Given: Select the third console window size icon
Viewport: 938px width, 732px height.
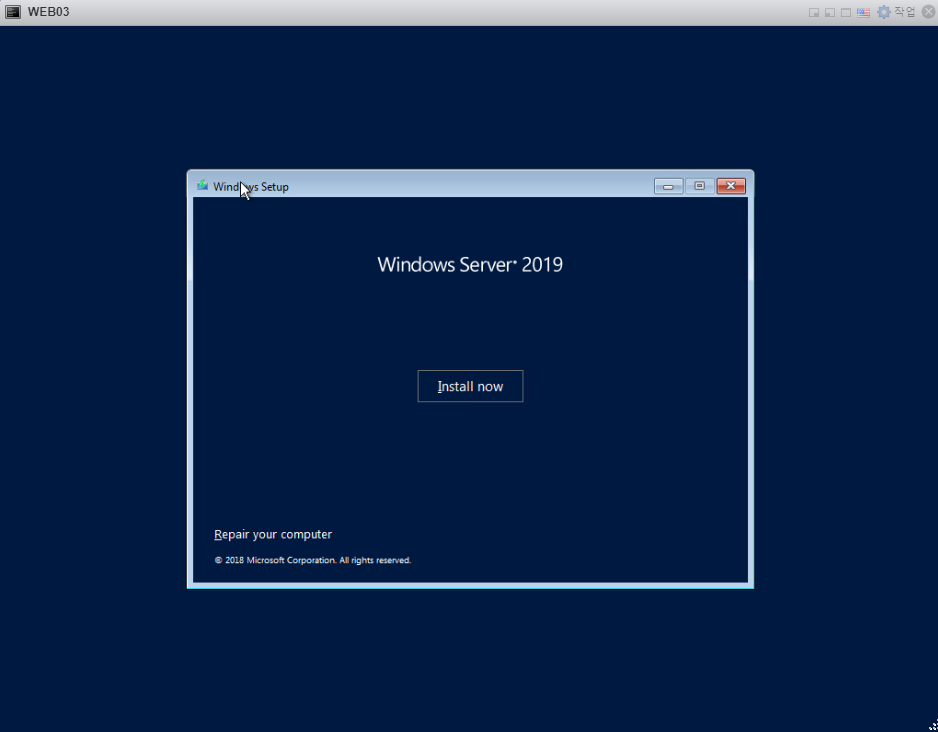Looking at the screenshot, I should pos(846,13).
